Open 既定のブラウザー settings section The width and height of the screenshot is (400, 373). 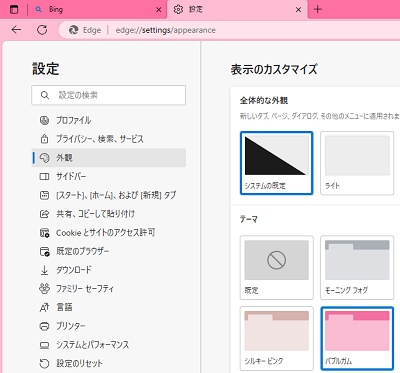click(x=109, y=251)
